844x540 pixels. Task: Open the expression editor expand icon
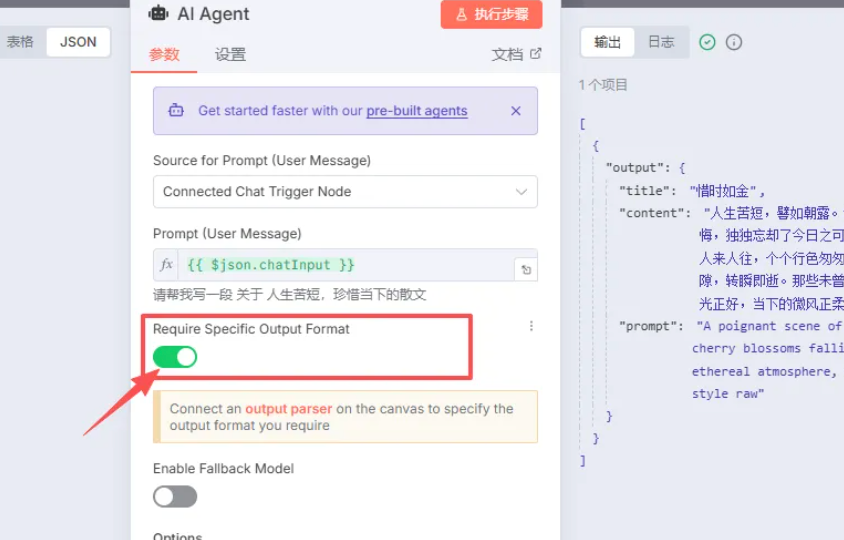click(526, 270)
